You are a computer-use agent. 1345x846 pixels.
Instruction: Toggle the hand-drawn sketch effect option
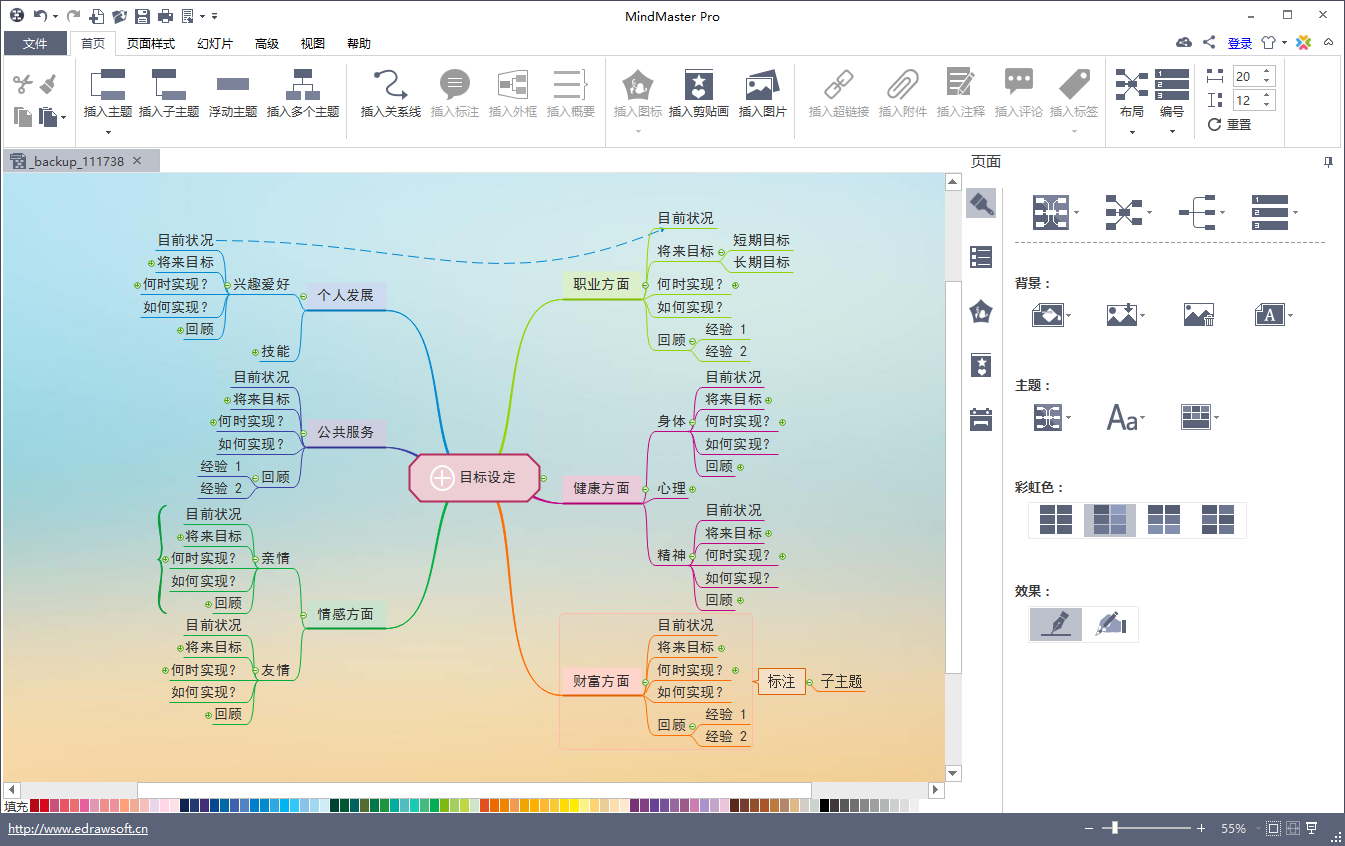(1111, 624)
